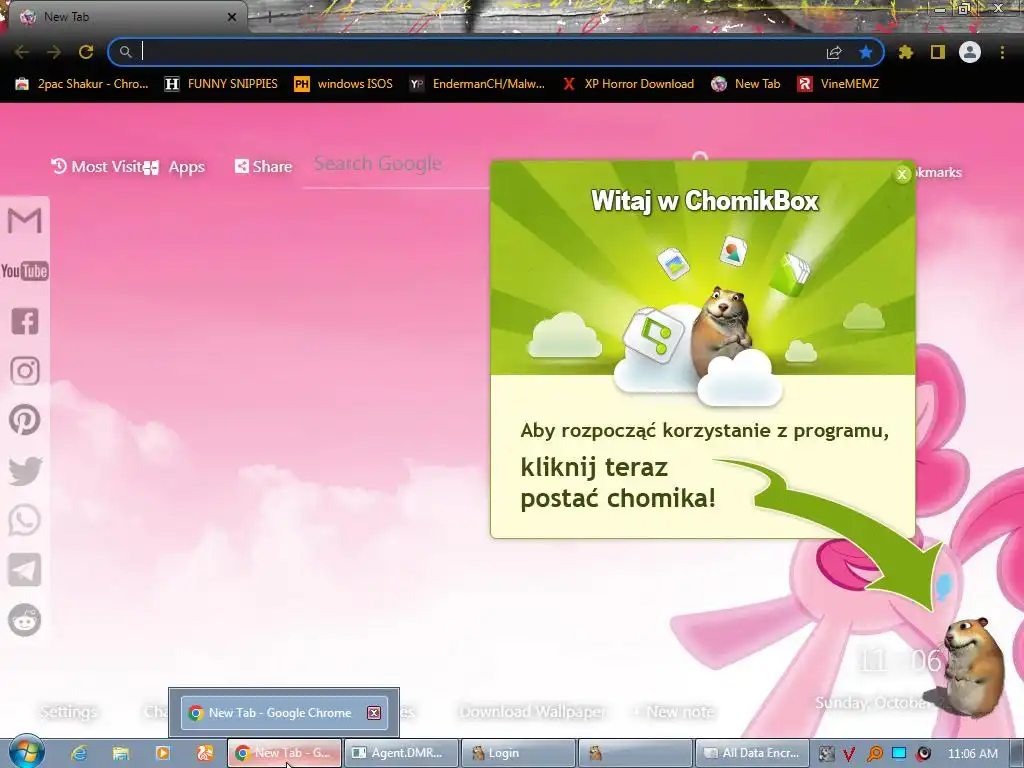The height and width of the screenshot is (768, 1024).
Task: Reload the current page
Action: coord(86,52)
